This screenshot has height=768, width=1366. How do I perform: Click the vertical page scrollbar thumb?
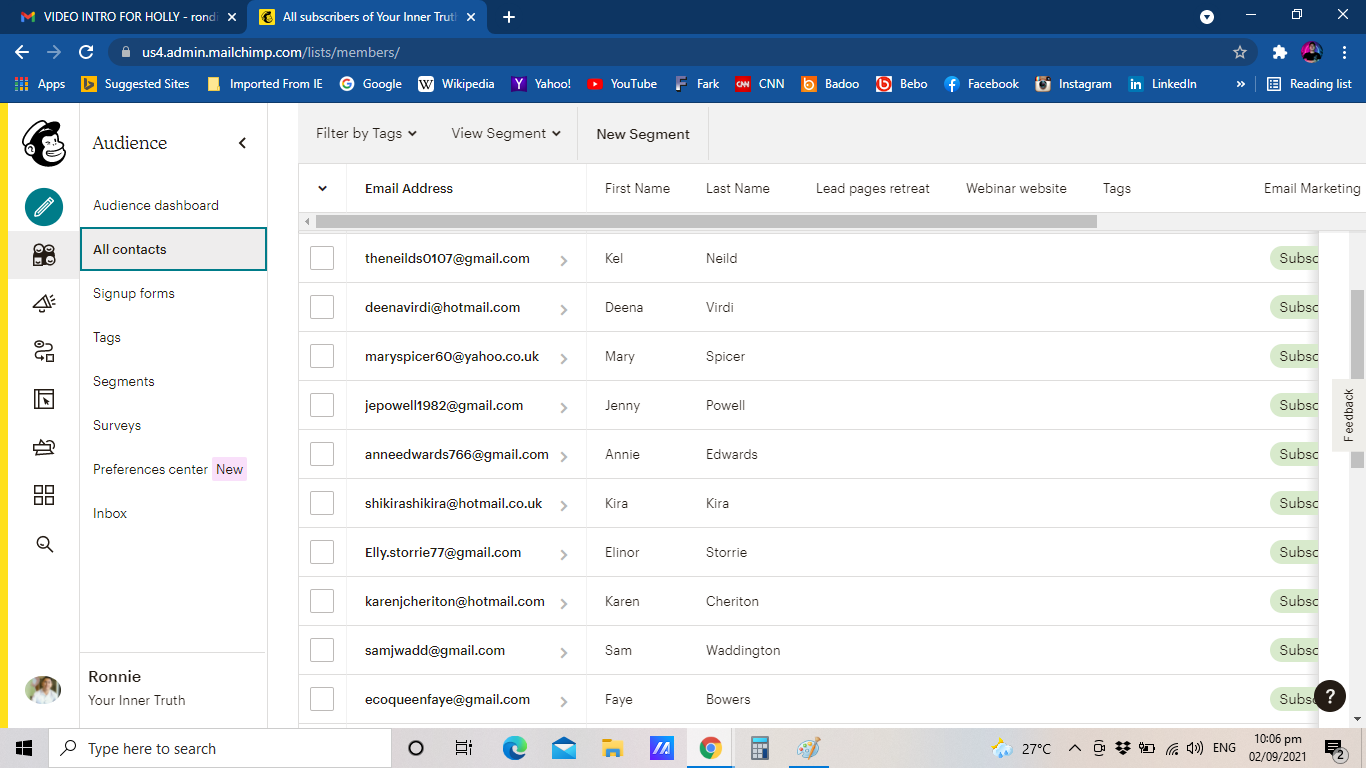tap(1357, 378)
